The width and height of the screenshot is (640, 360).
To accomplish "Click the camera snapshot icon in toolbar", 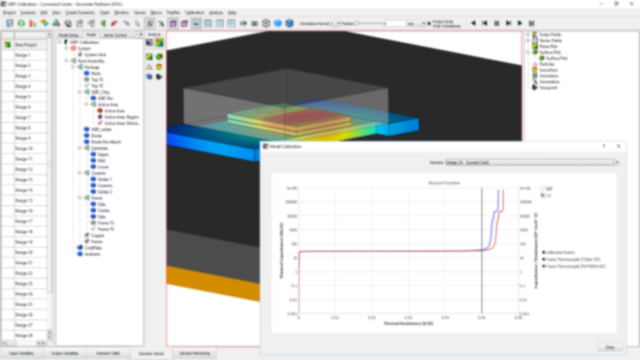I will pos(255,23).
